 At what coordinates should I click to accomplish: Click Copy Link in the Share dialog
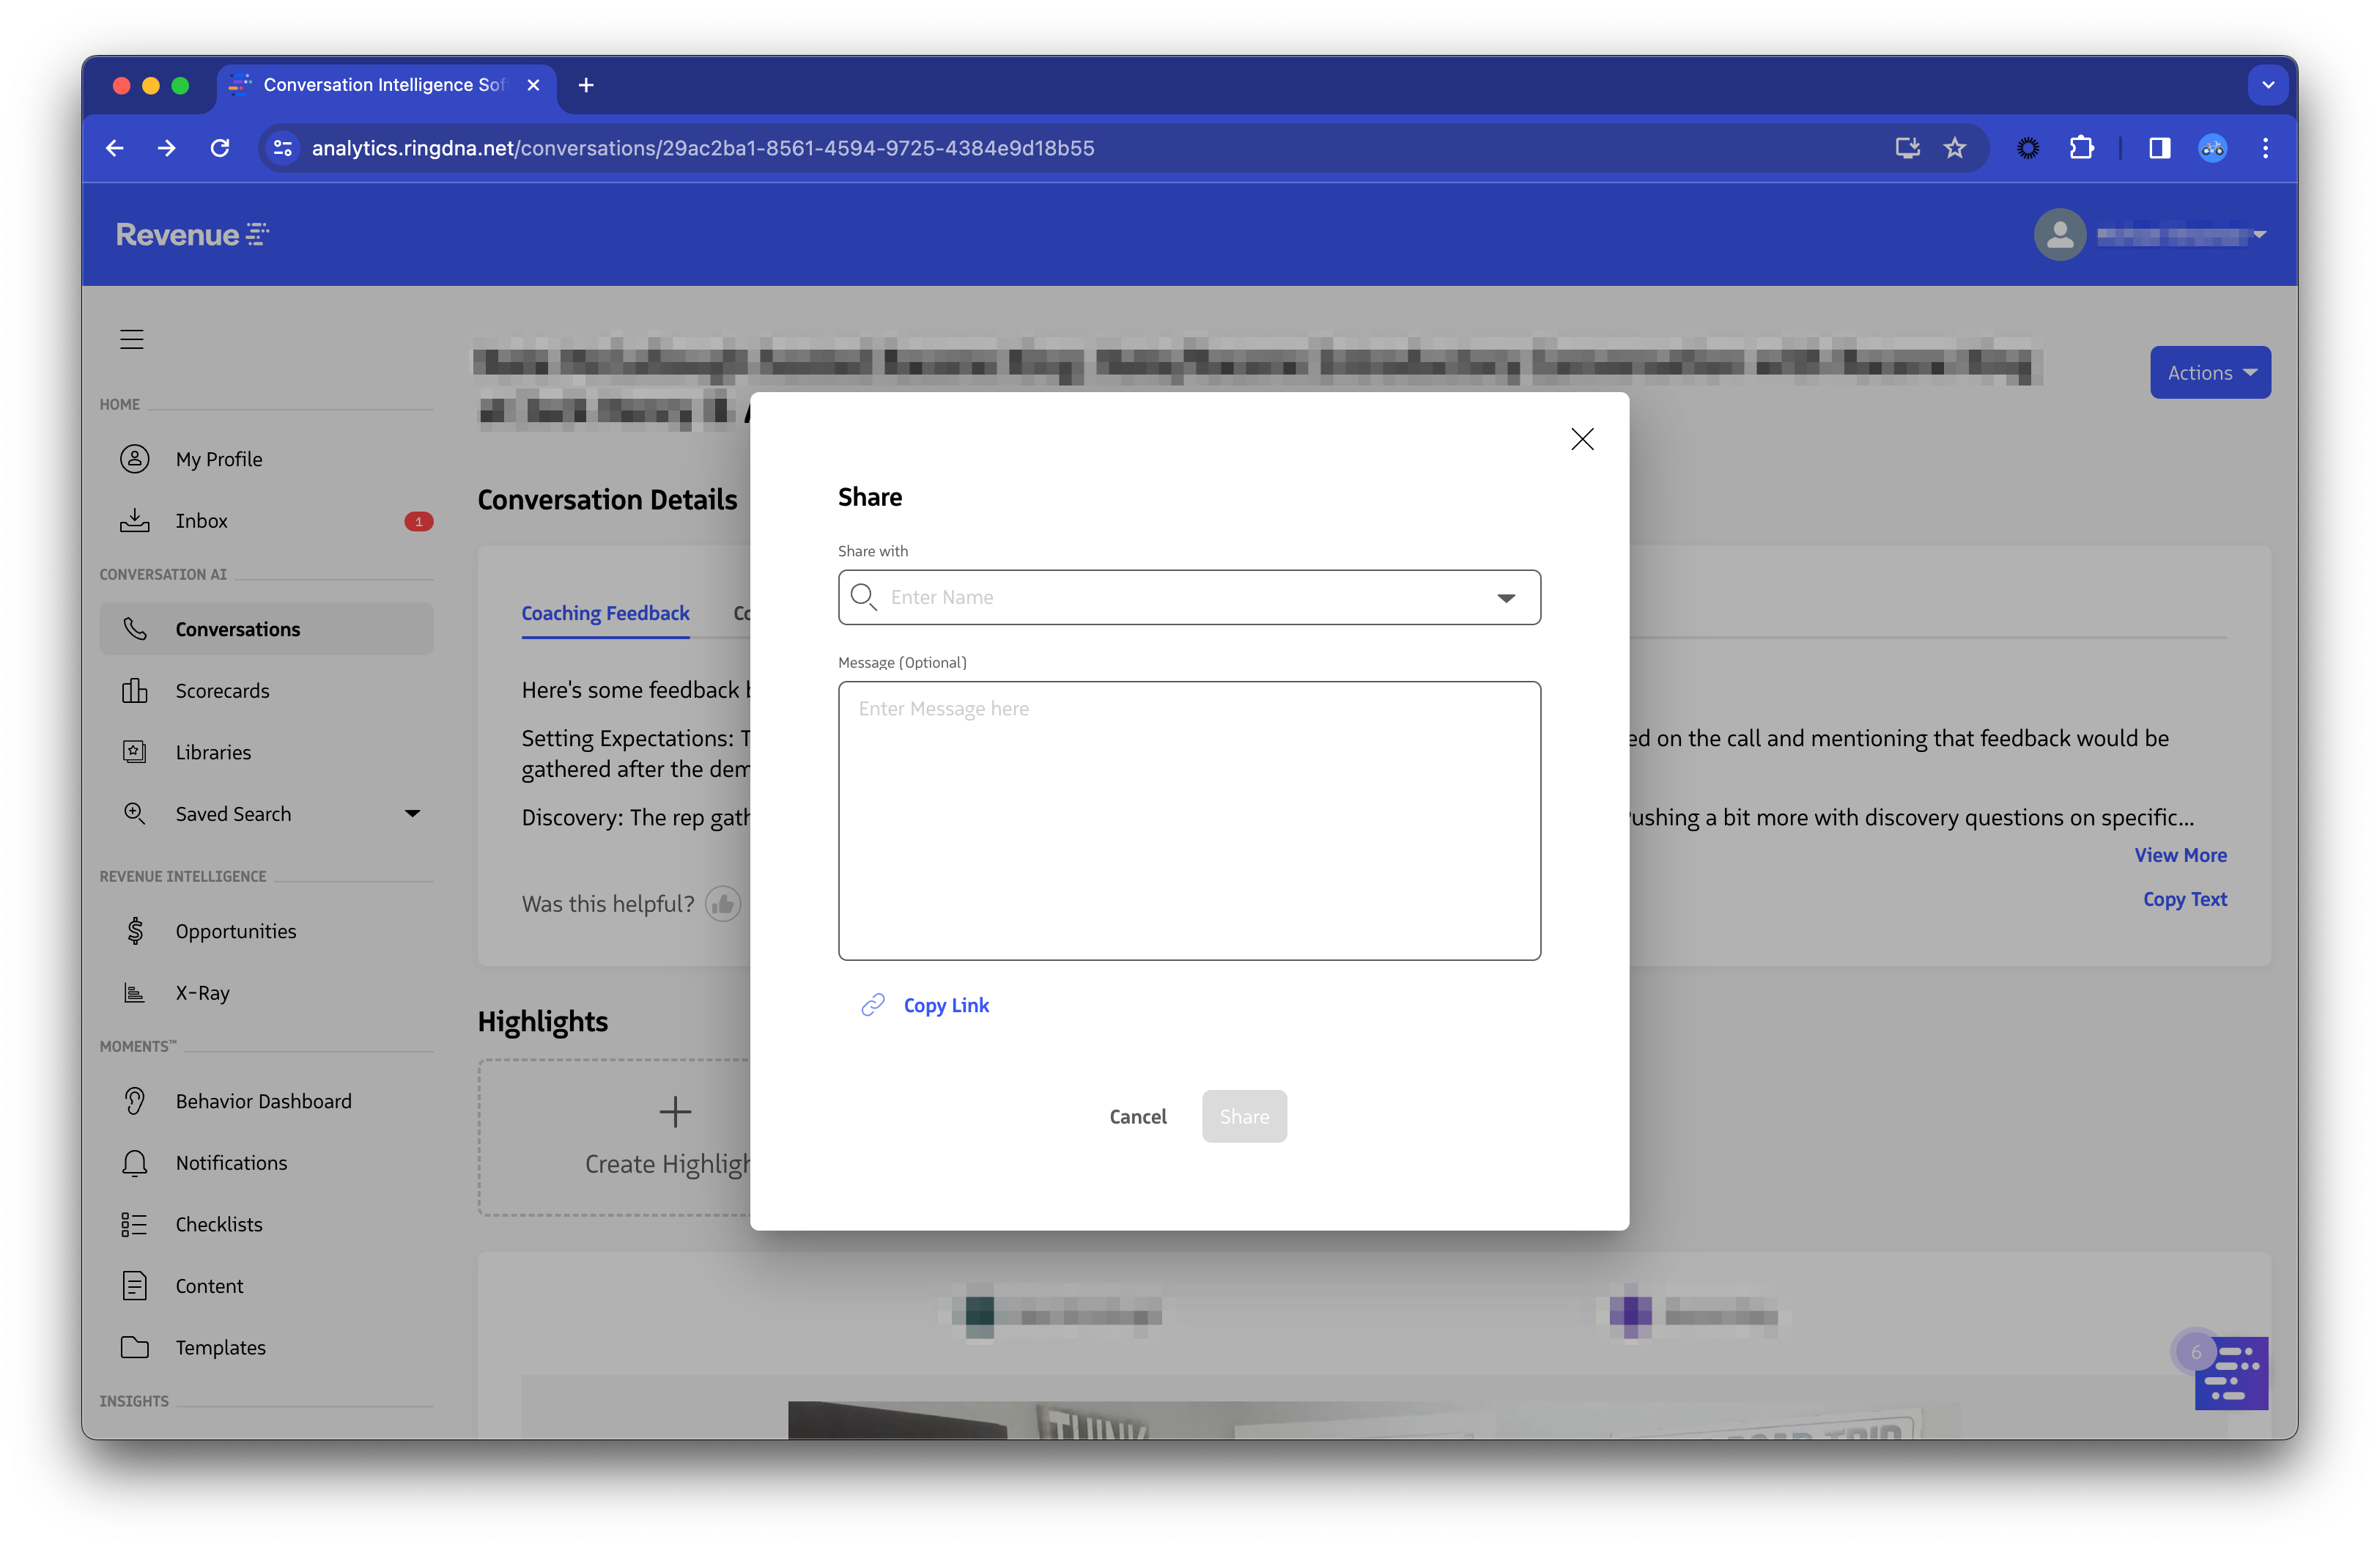[946, 1005]
